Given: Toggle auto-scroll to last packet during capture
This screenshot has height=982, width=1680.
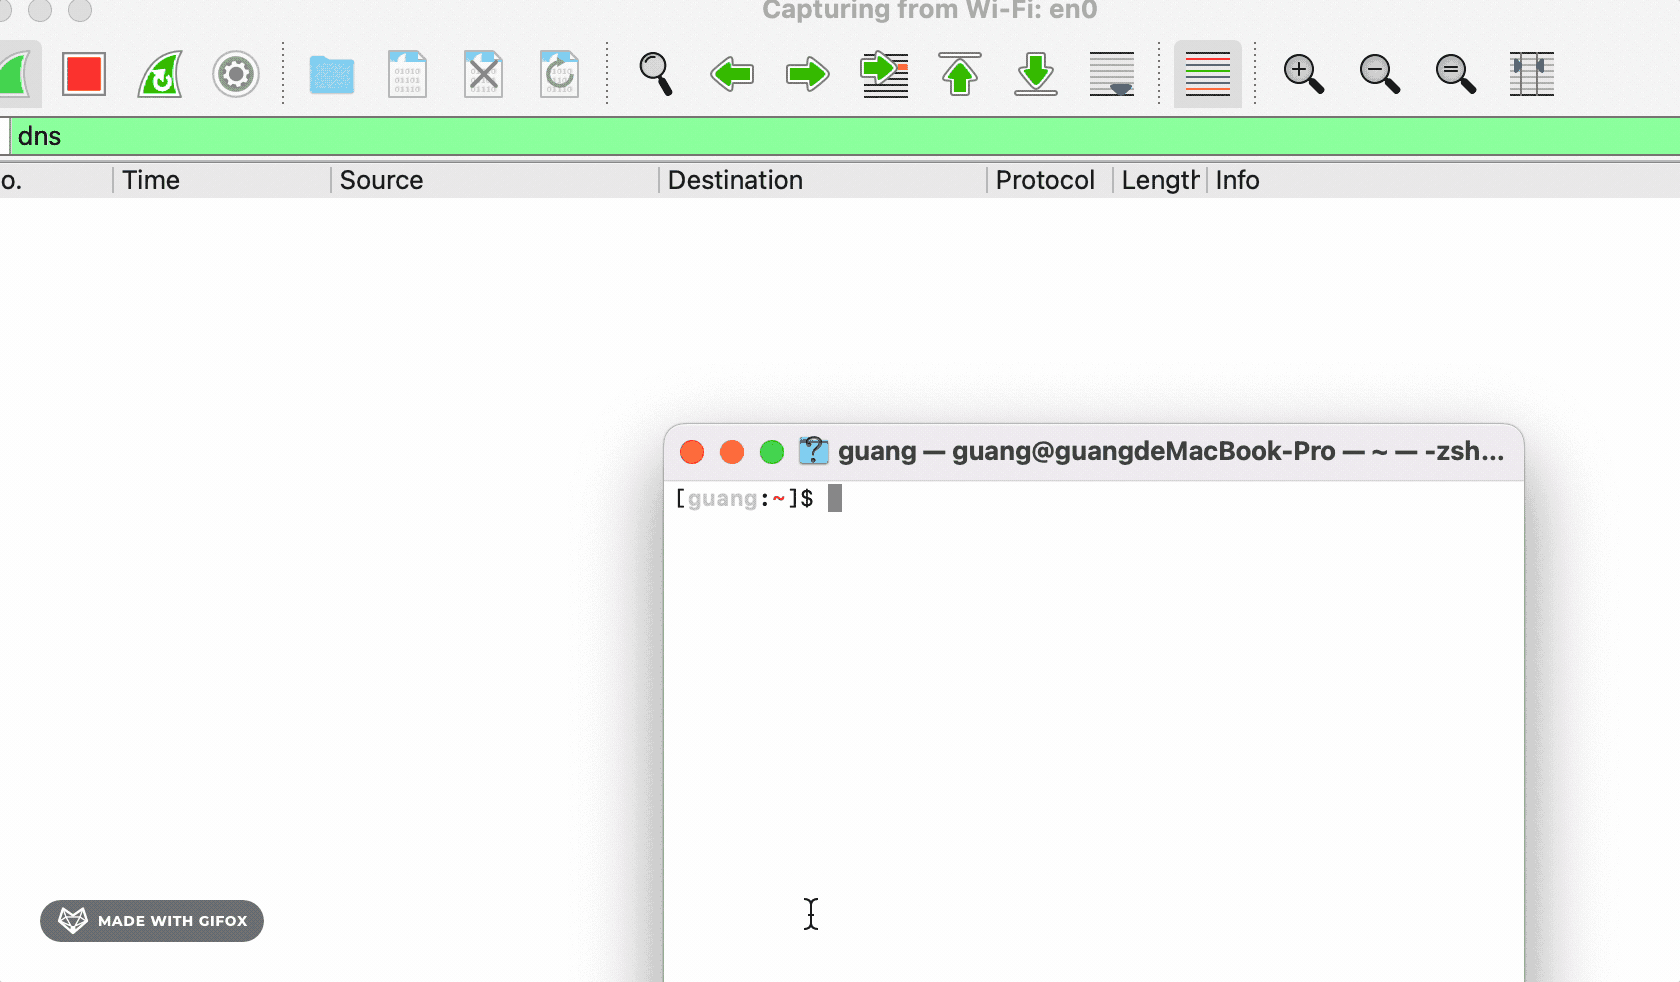Looking at the screenshot, I should tap(1112, 74).
